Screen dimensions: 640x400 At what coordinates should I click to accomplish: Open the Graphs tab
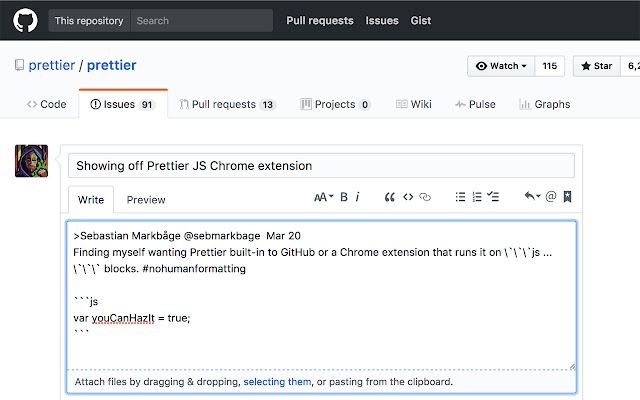[x=544, y=104]
